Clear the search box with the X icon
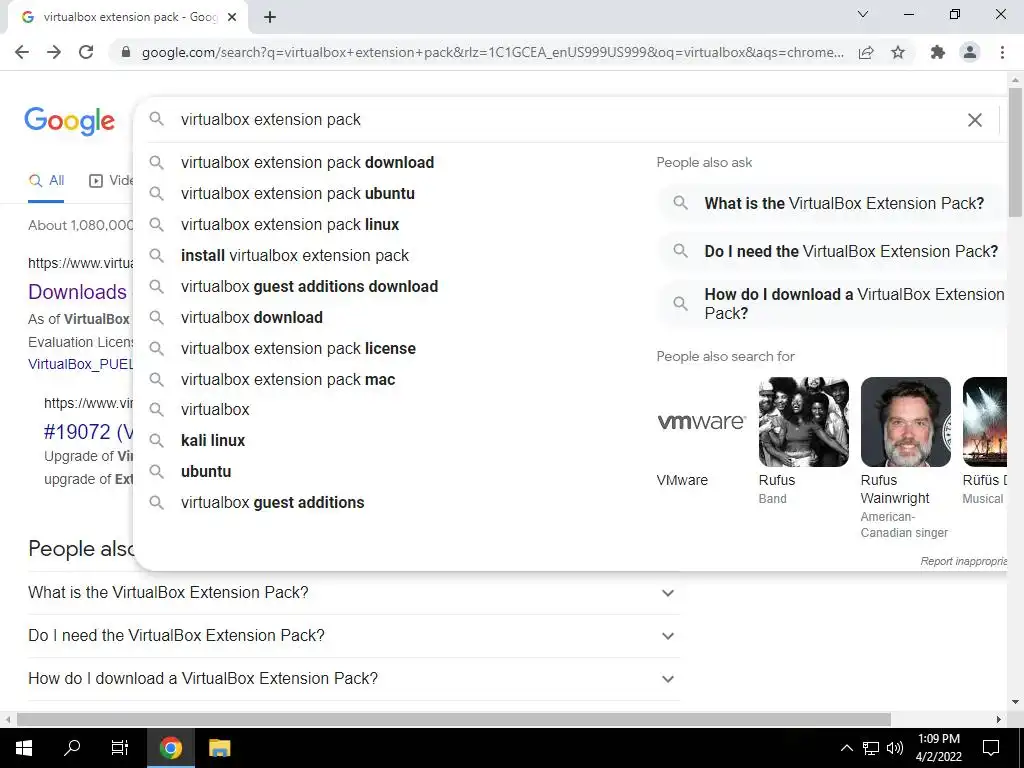This screenshot has height=768, width=1024. click(x=974, y=120)
